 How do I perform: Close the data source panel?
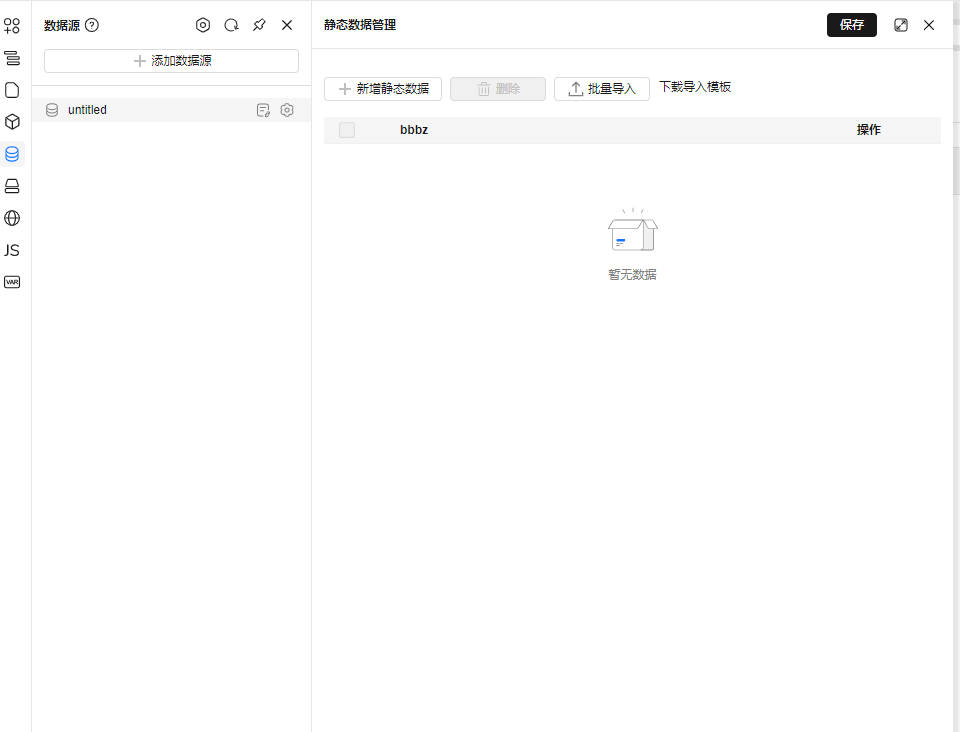[x=287, y=25]
